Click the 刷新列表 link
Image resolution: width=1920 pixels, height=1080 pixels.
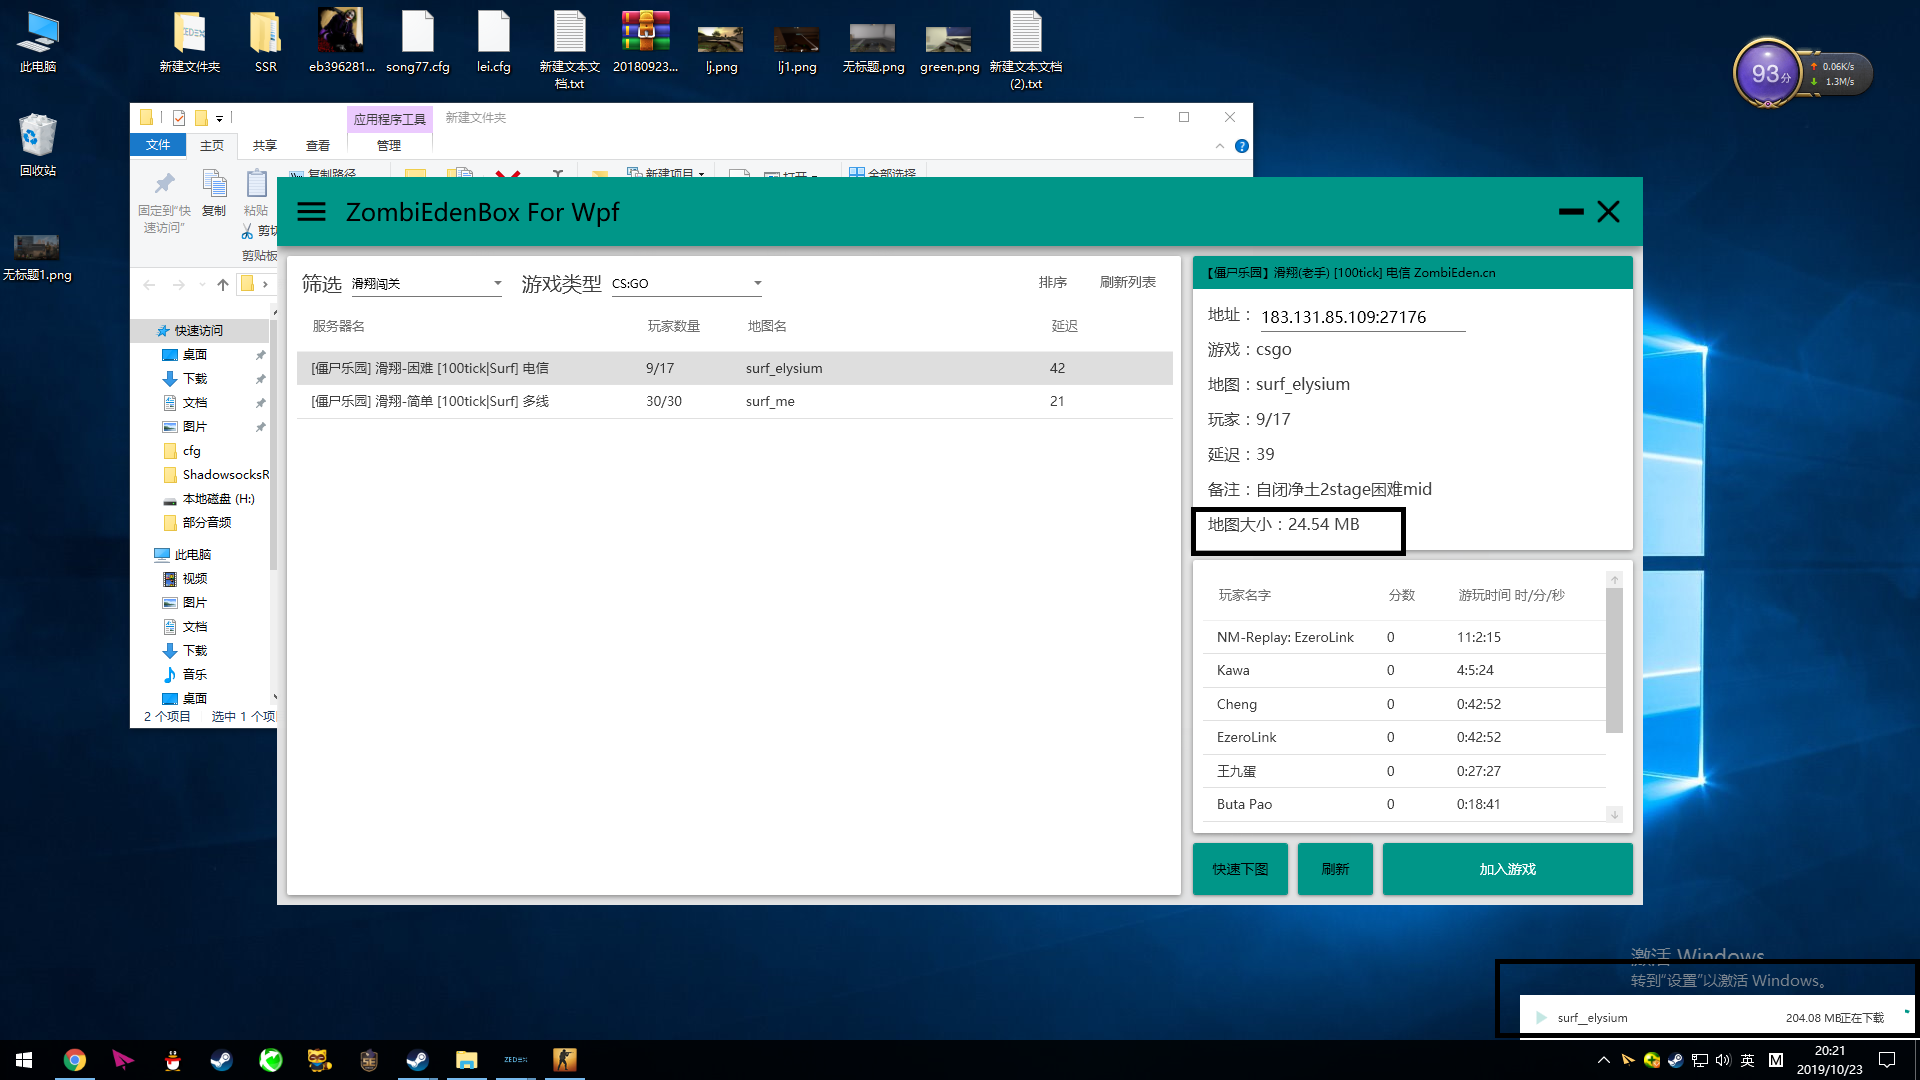point(1127,282)
